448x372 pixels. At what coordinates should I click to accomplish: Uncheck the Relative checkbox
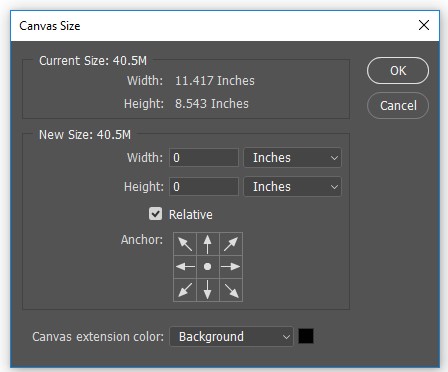[x=155, y=214]
